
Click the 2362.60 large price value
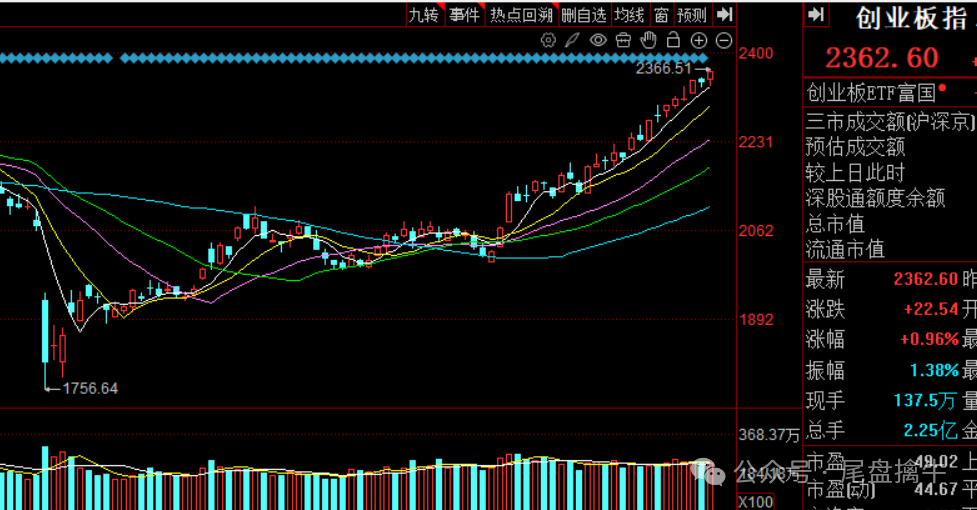[882, 58]
